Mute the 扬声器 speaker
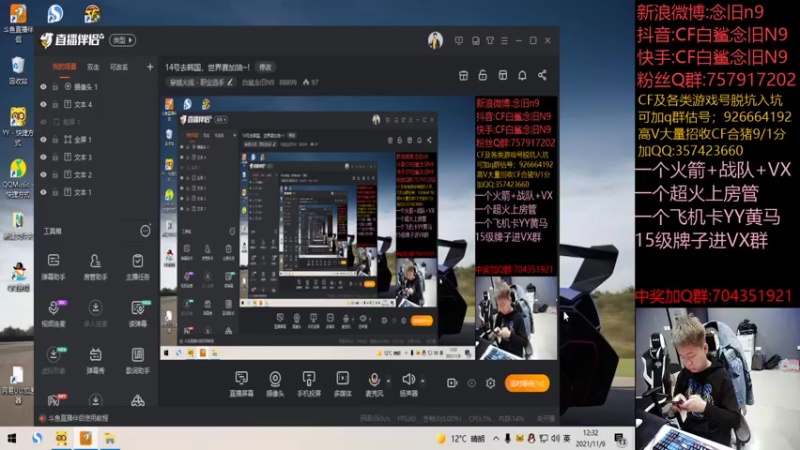The width and height of the screenshot is (800, 450). [x=408, y=384]
